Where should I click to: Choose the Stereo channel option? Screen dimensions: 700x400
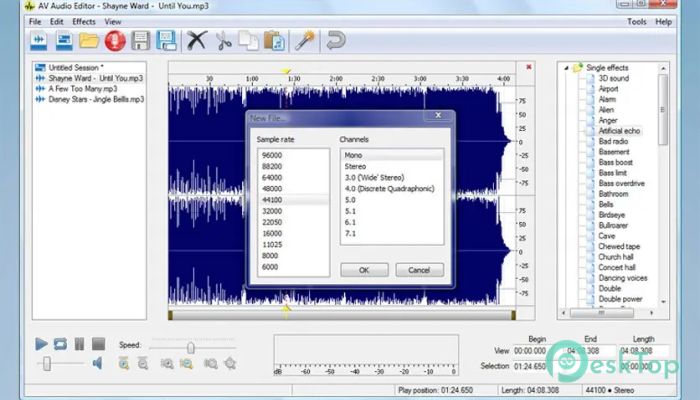coord(392,167)
